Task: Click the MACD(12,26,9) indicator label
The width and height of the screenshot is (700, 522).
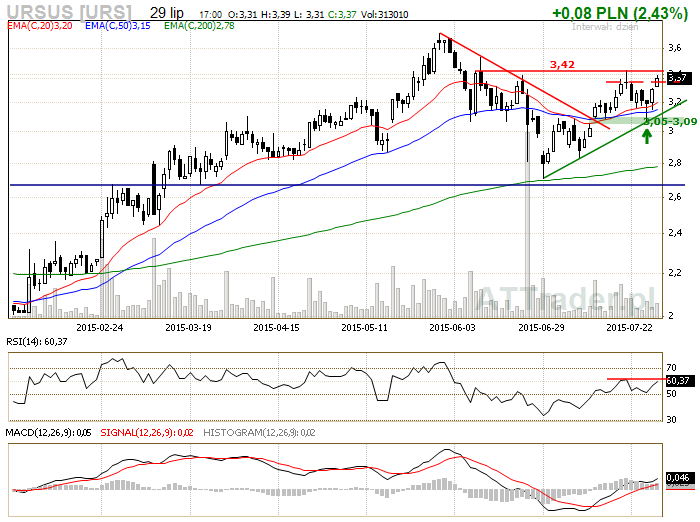Action: tap(49, 433)
